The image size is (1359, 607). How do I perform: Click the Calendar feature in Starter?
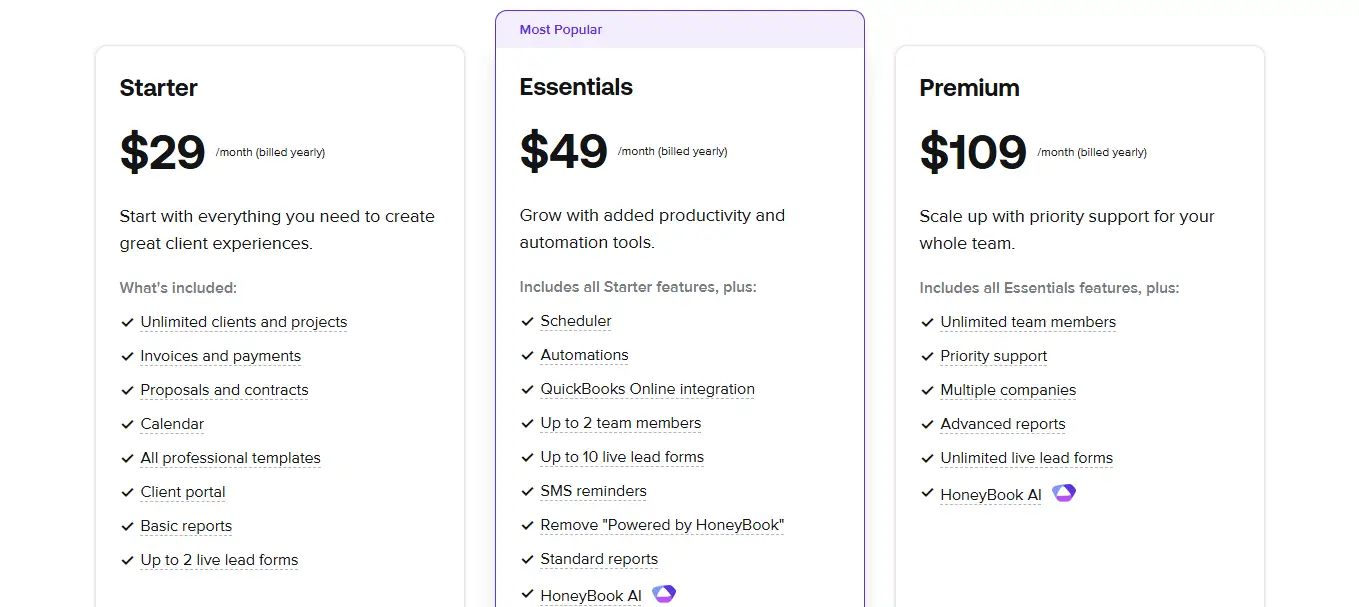(172, 424)
